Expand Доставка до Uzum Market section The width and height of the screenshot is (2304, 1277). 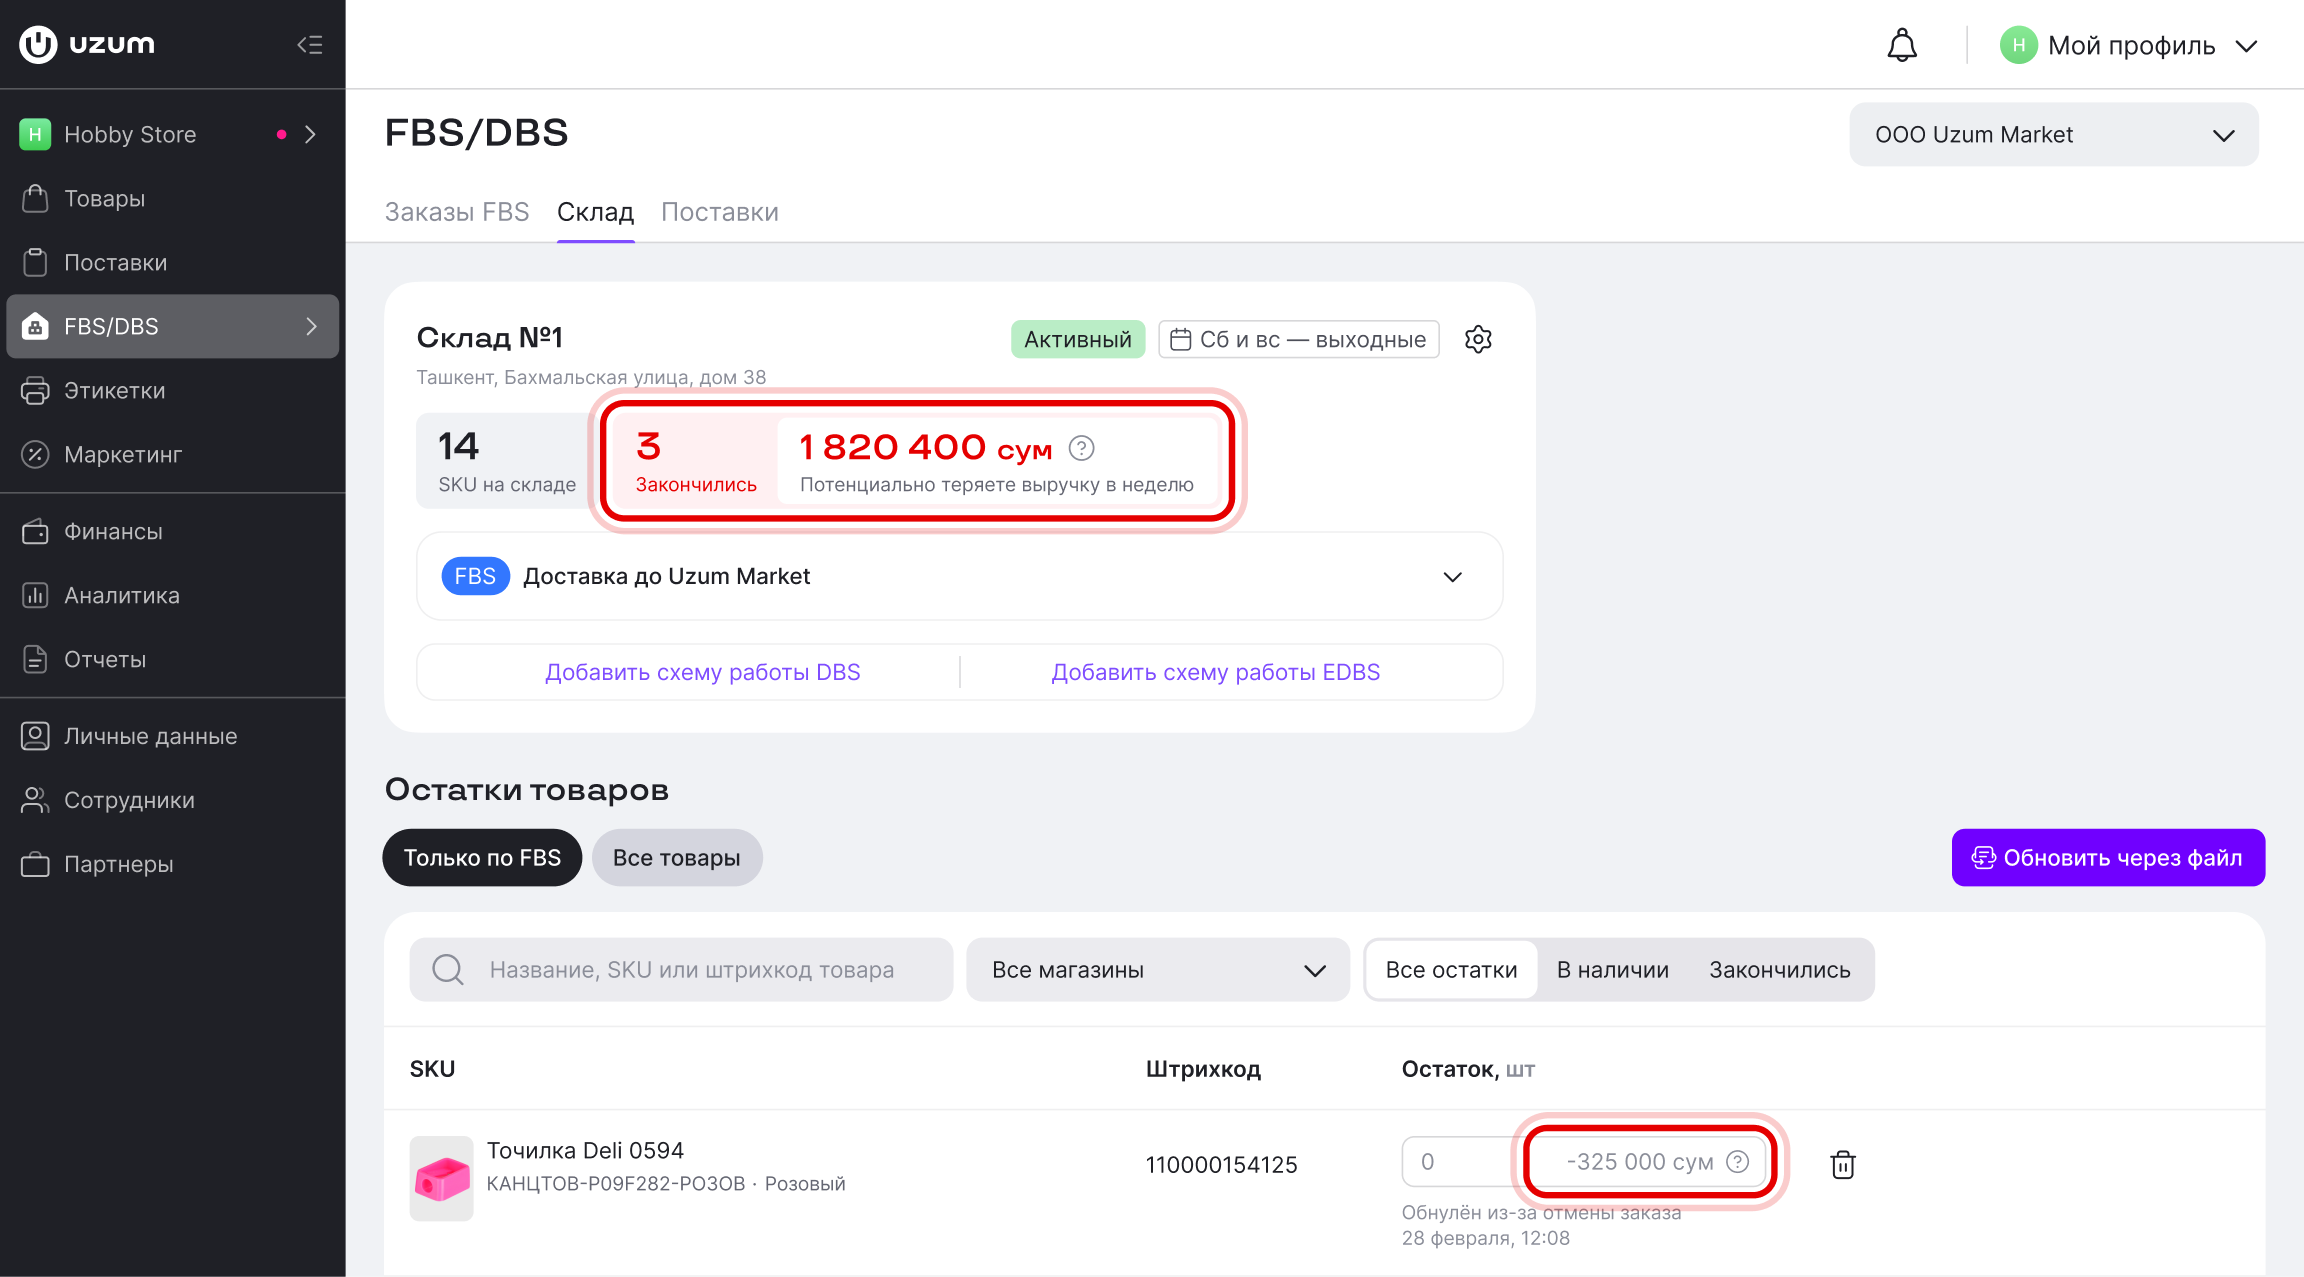[x=959, y=576]
